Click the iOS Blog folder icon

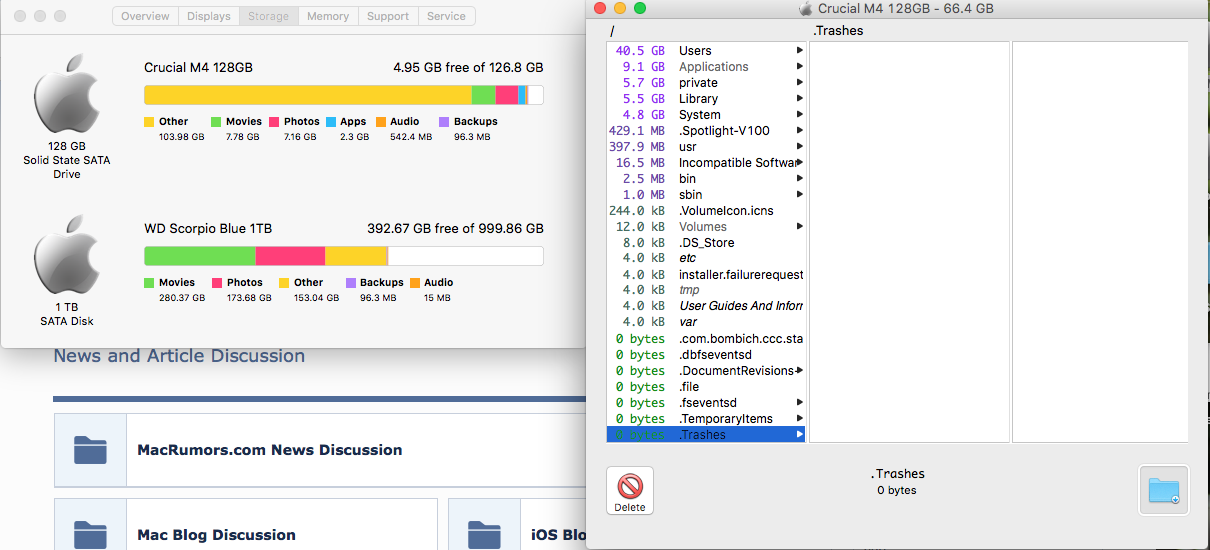pyautogui.click(x=485, y=534)
